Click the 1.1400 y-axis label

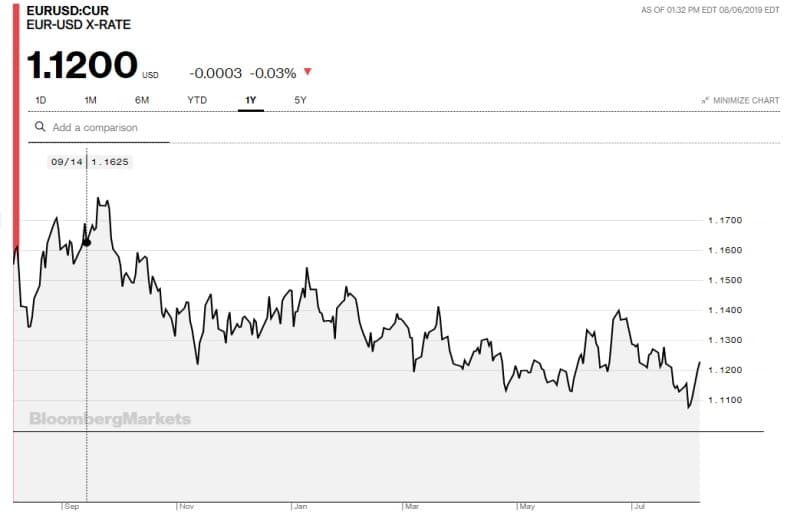click(725, 310)
